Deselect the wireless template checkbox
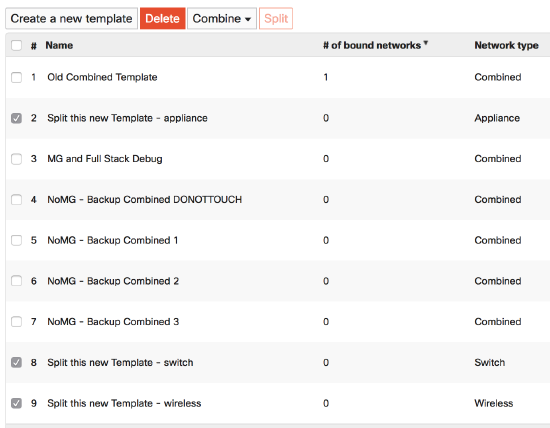550x428 pixels. point(16,403)
